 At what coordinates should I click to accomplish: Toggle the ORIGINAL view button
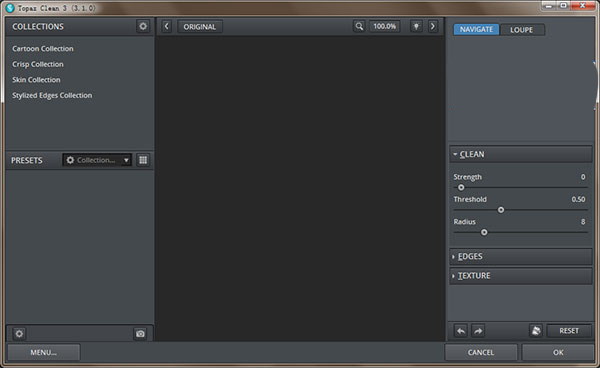point(200,26)
